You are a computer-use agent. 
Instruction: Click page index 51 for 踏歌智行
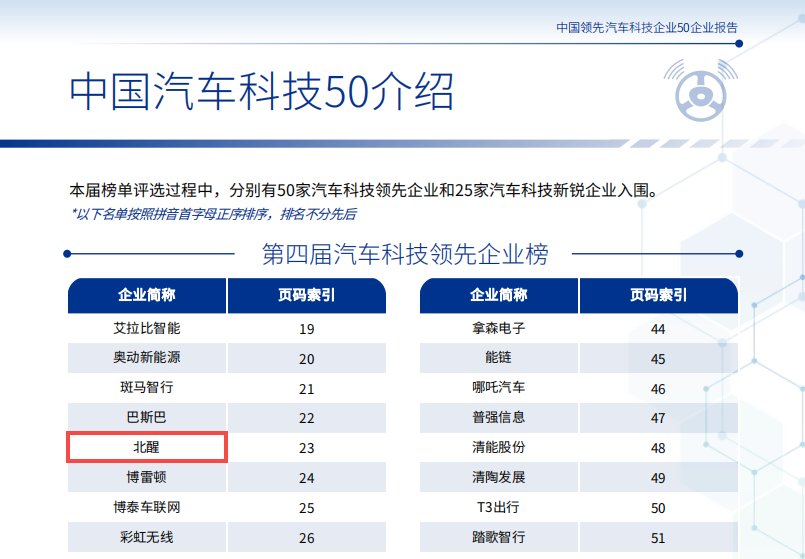coord(657,538)
